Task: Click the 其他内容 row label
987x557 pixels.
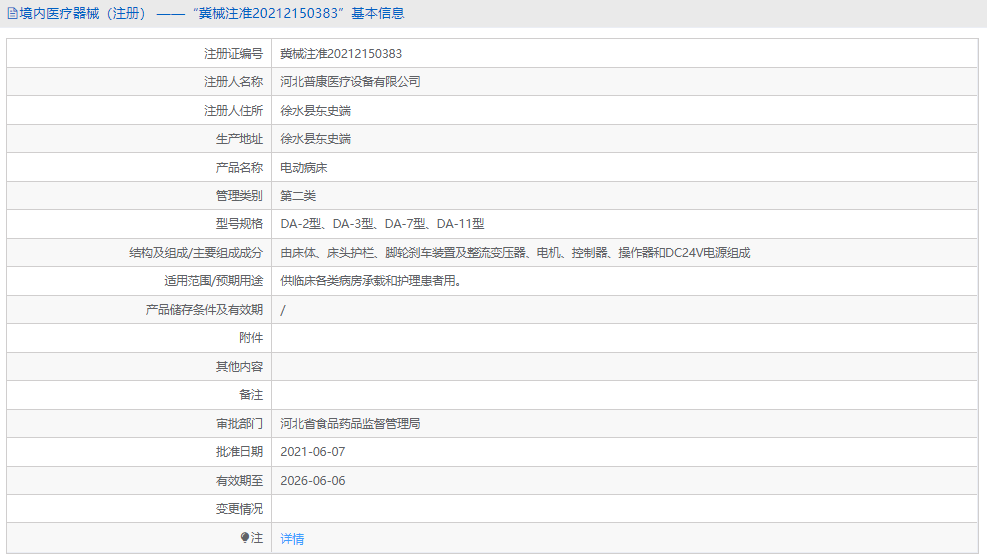Action: click(239, 367)
